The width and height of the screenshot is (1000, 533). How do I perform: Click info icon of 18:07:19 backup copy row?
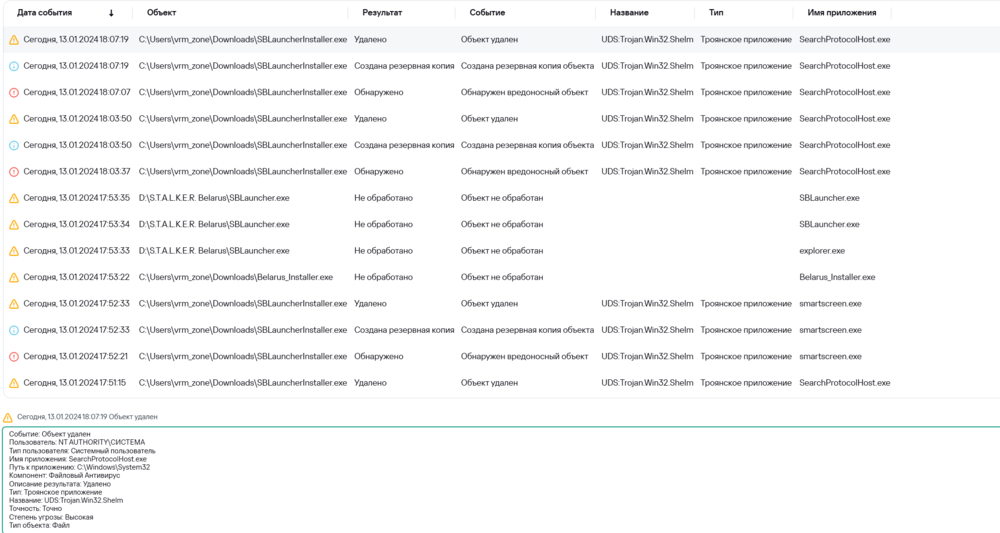click(x=14, y=66)
